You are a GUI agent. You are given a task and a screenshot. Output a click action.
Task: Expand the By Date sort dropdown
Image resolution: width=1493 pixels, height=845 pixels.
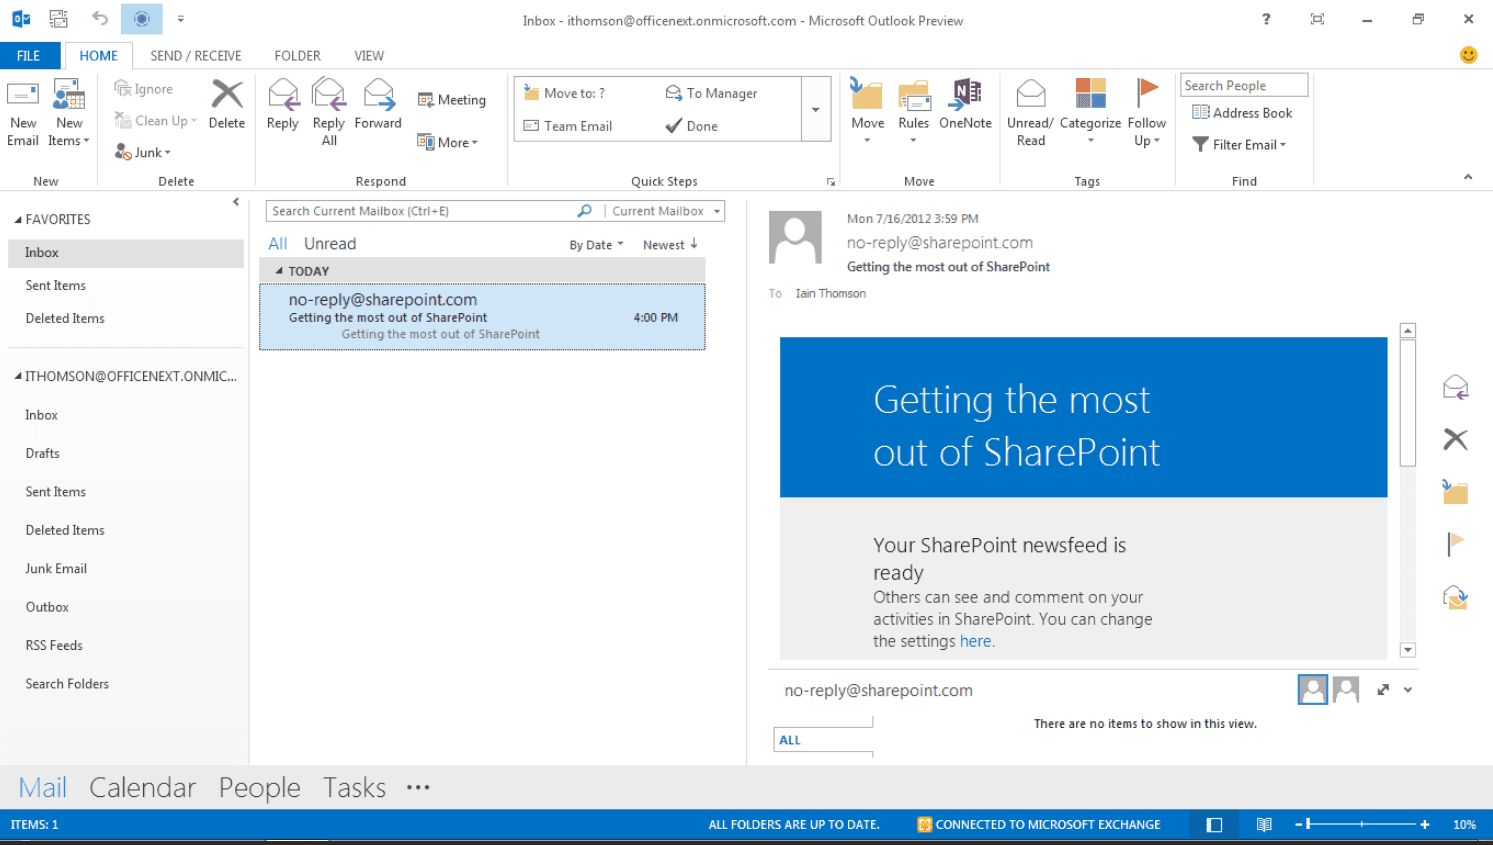coord(596,245)
